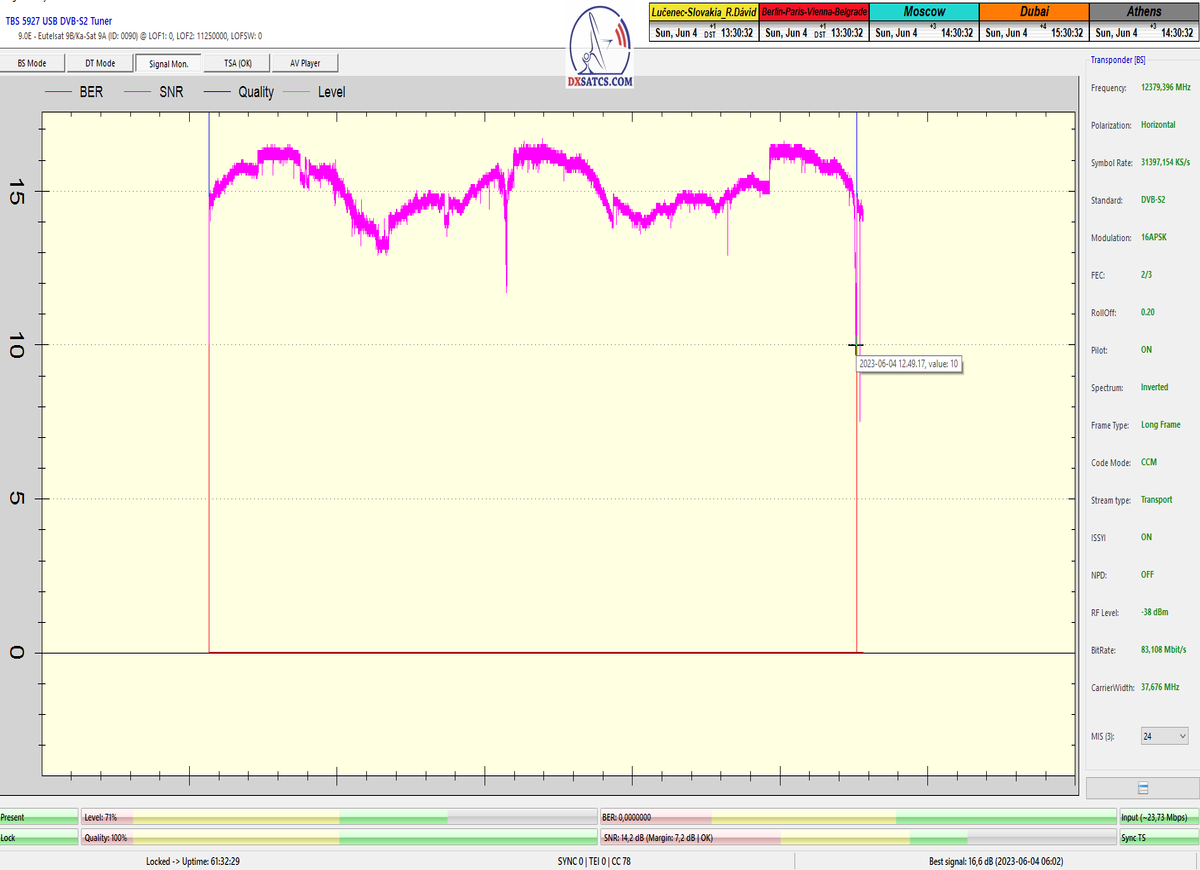Click the SNR 14,2 dB margin bar

pos(856,838)
